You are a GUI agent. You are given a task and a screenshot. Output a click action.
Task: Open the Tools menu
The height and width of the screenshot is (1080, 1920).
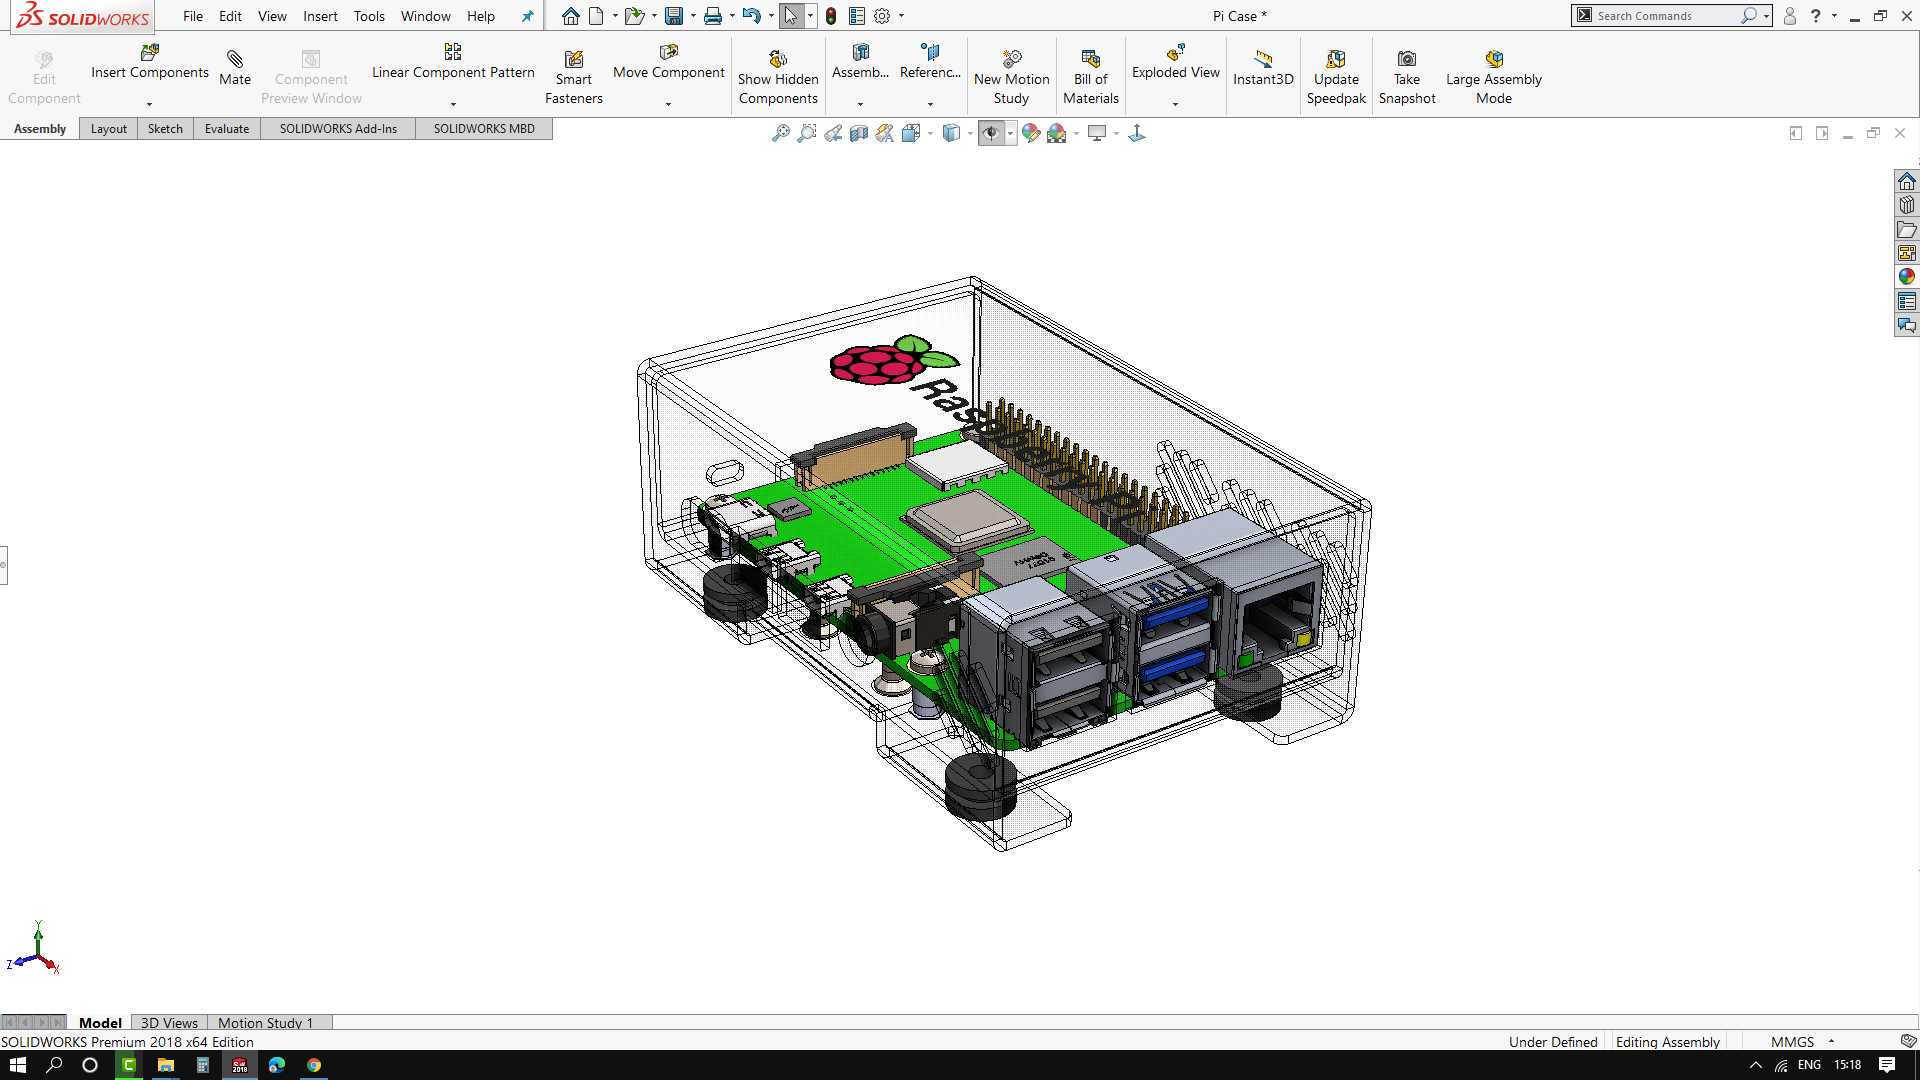[369, 16]
